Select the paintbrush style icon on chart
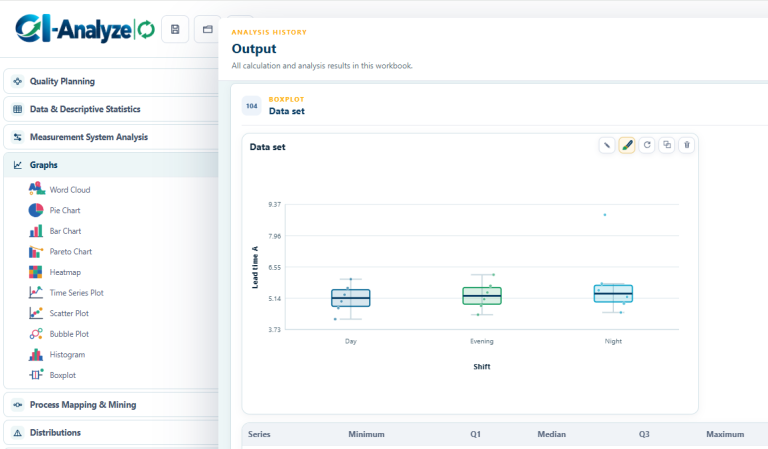Image resolution: width=768 pixels, height=449 pixels. coord(627,145)
